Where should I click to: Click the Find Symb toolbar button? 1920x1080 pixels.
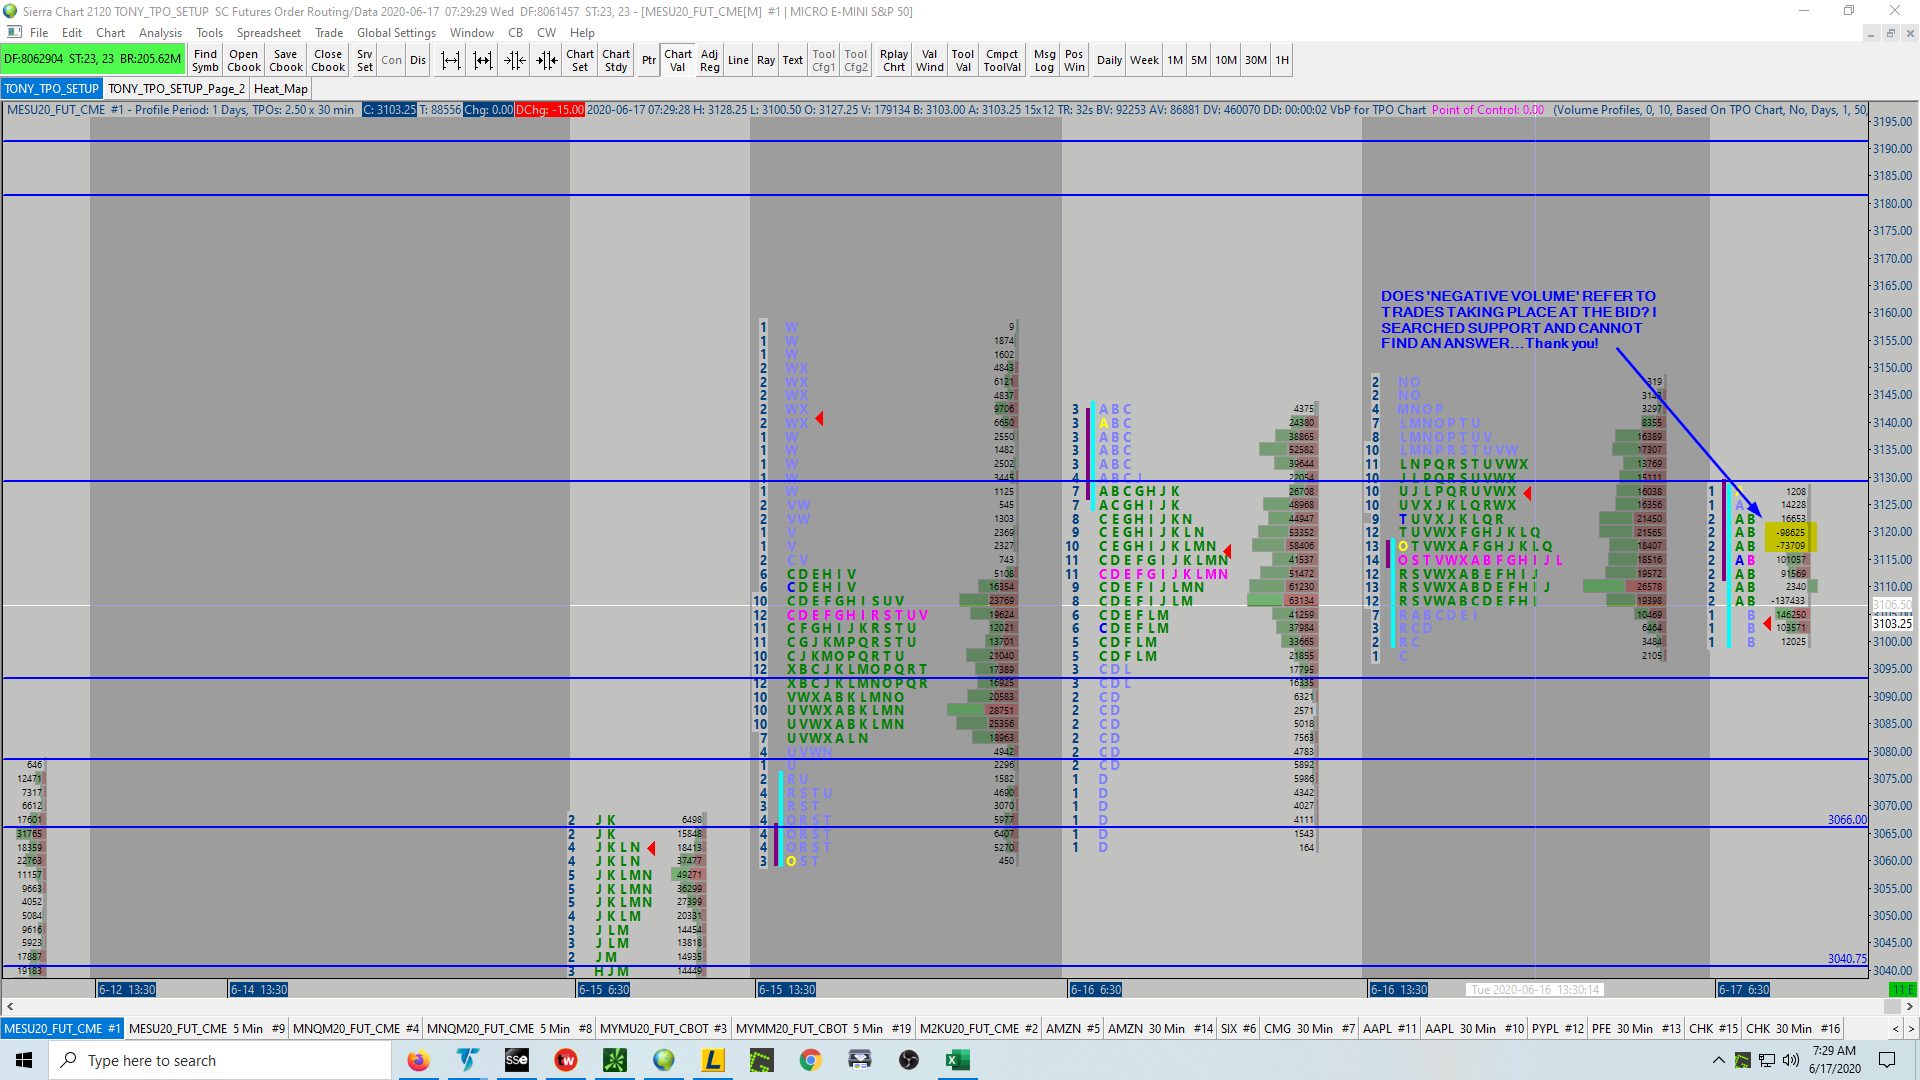point(205,60)
